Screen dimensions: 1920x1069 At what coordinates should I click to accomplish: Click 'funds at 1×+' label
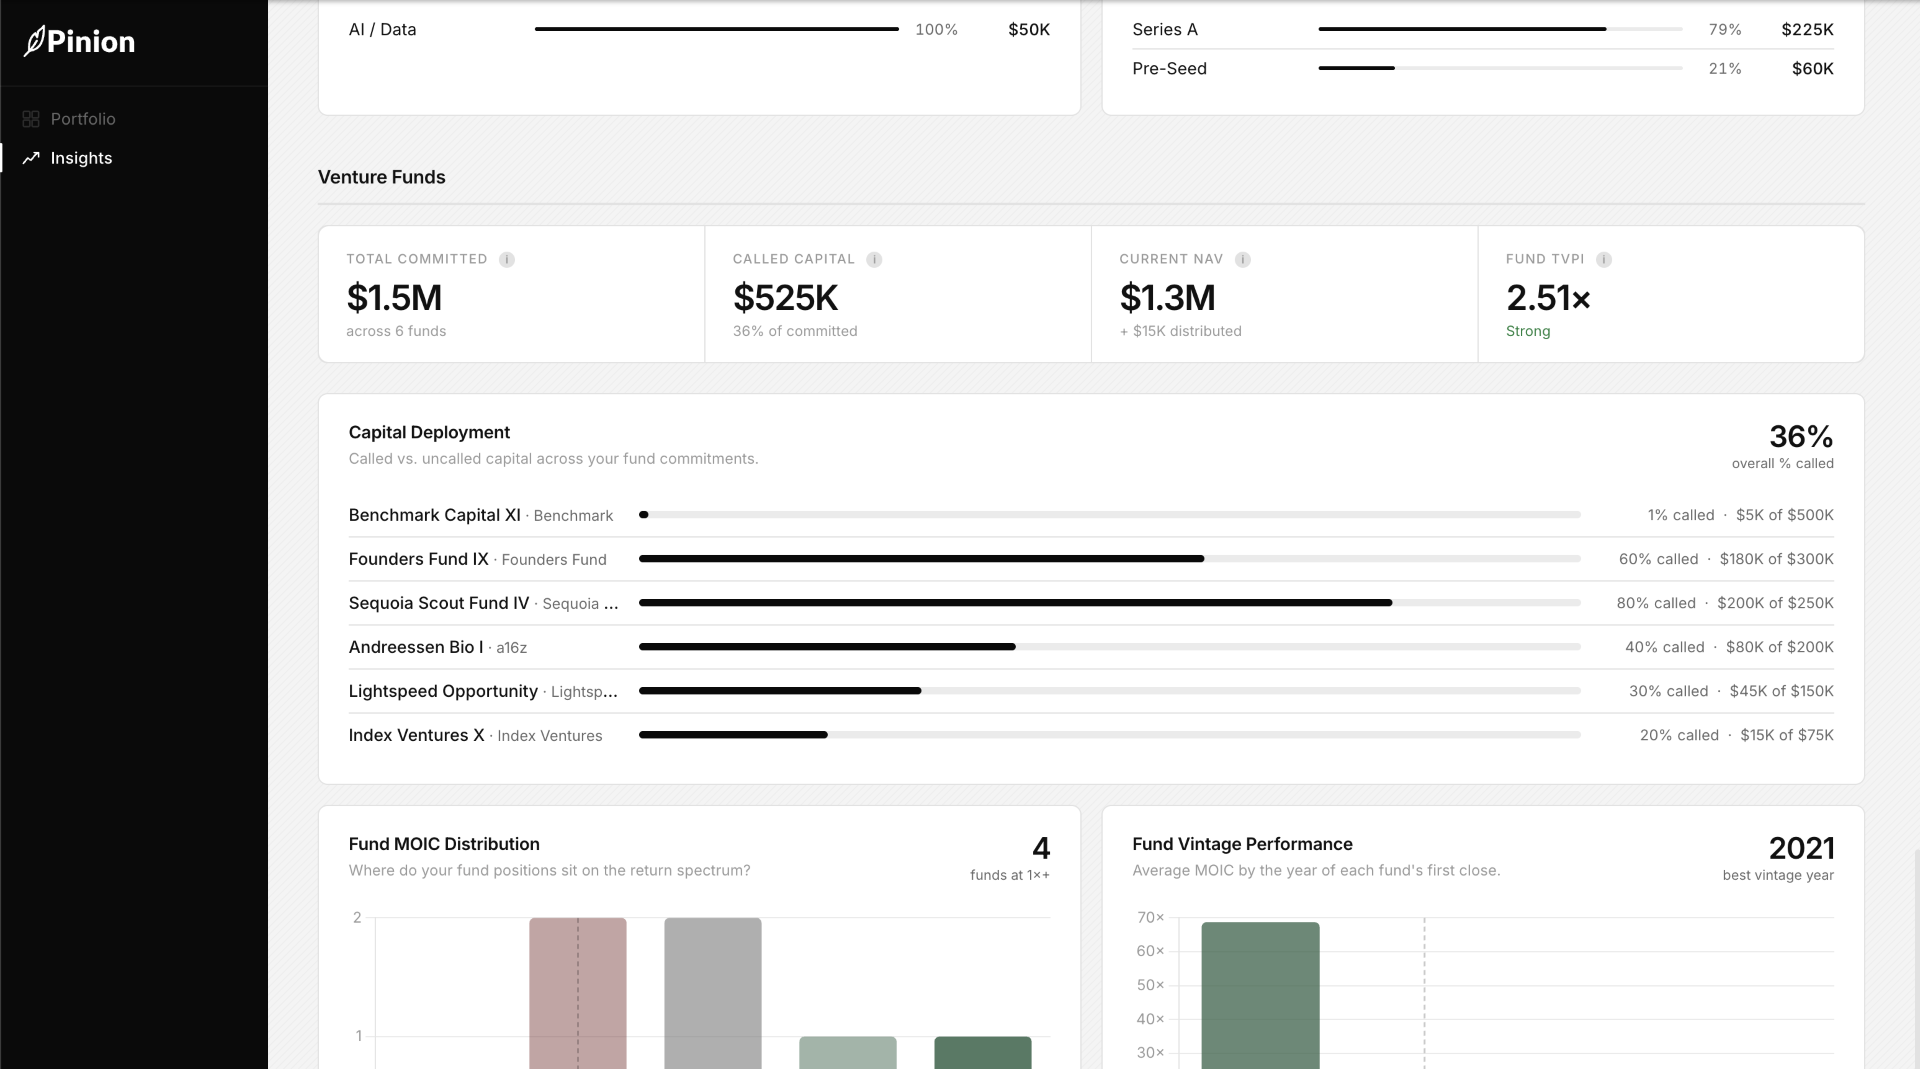[1010, 875]
